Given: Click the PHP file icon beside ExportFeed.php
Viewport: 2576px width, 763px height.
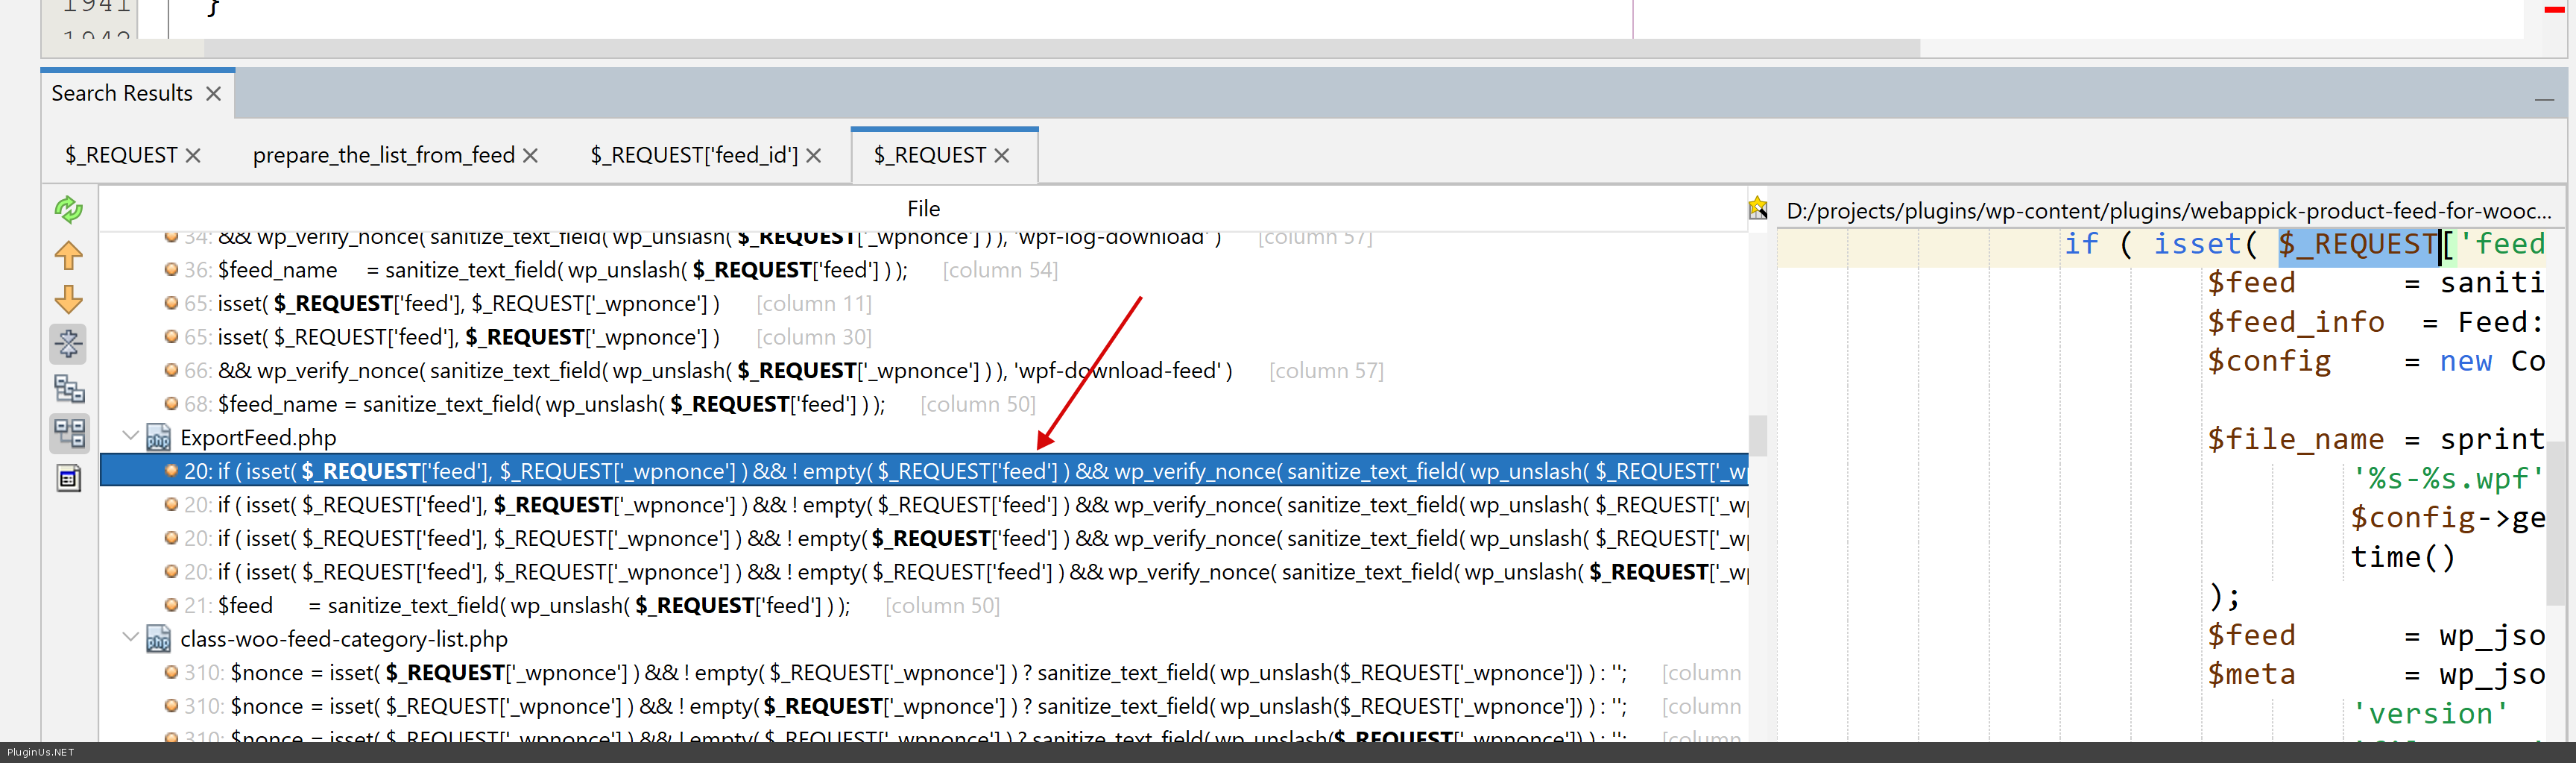Looking at the screenshot, I should point(158,438).
